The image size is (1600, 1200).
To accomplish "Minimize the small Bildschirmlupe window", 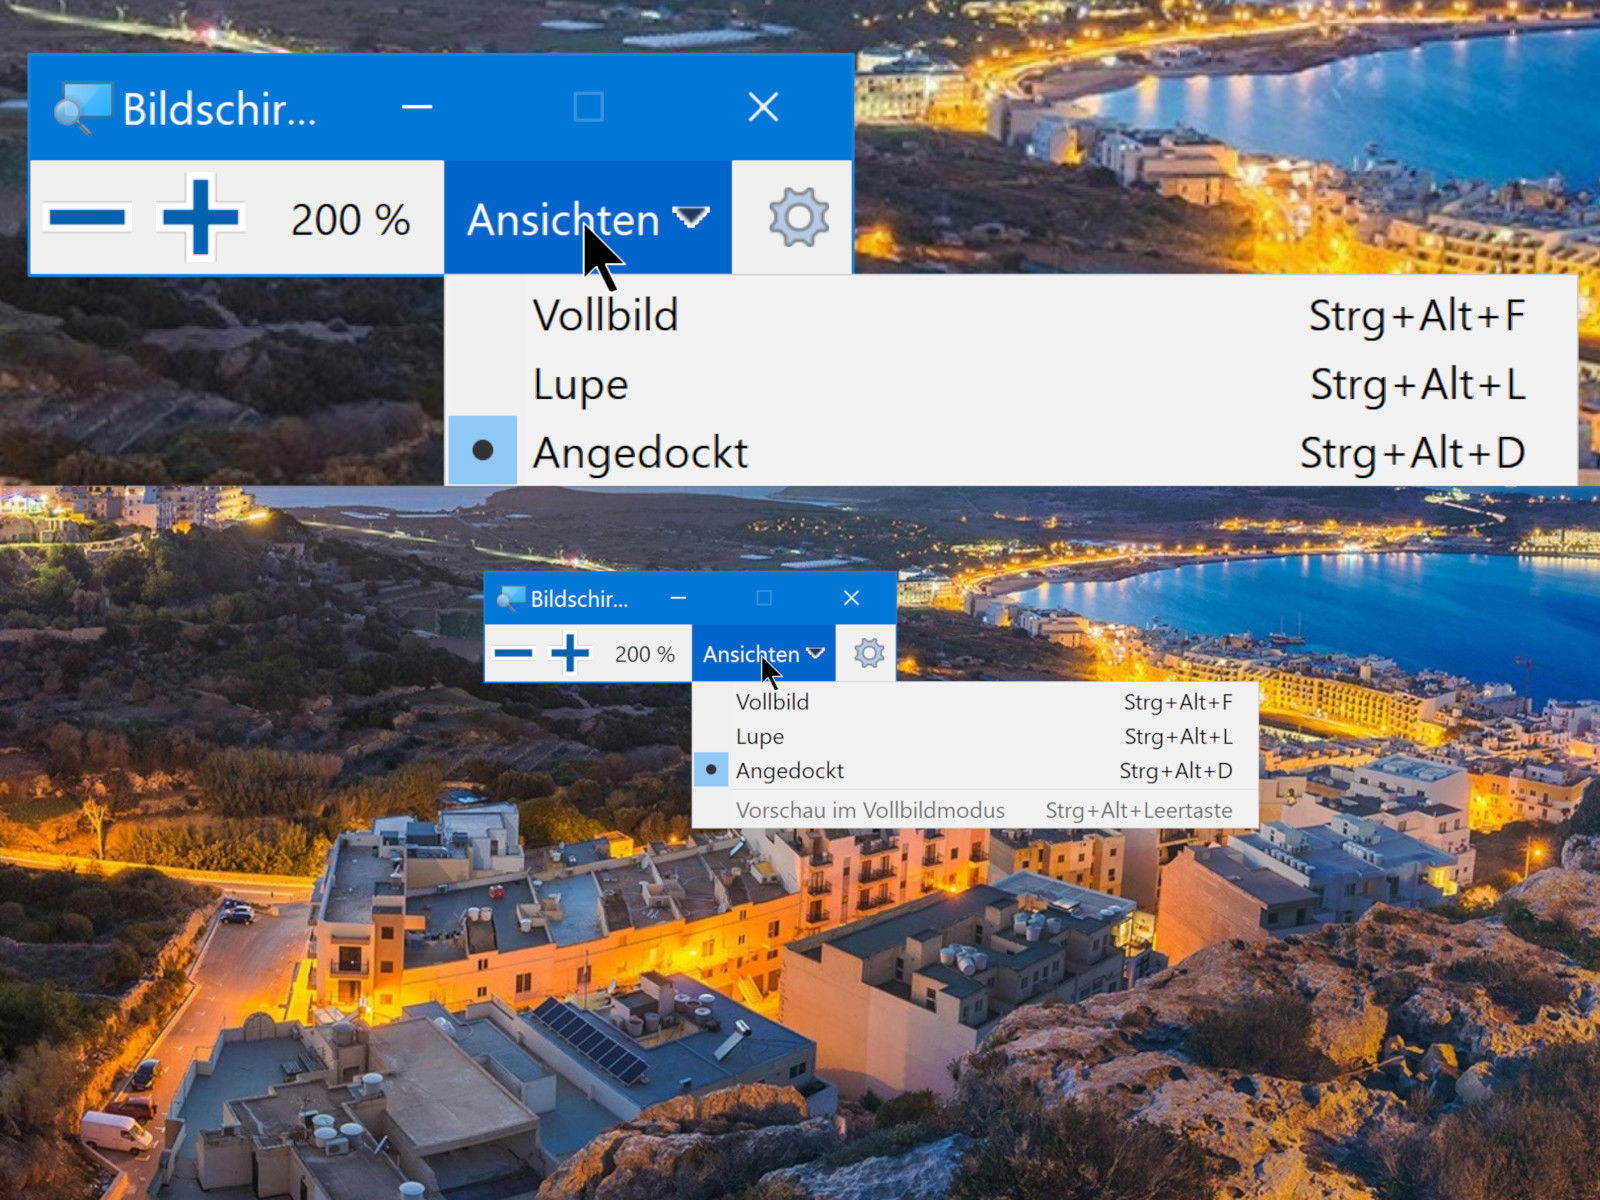I will pos(678,598).
